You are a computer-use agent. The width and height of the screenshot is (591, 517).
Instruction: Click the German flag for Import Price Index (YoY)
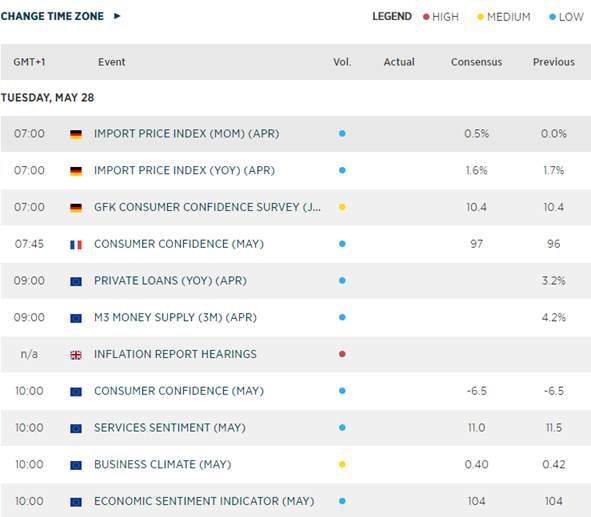point(76,171)
